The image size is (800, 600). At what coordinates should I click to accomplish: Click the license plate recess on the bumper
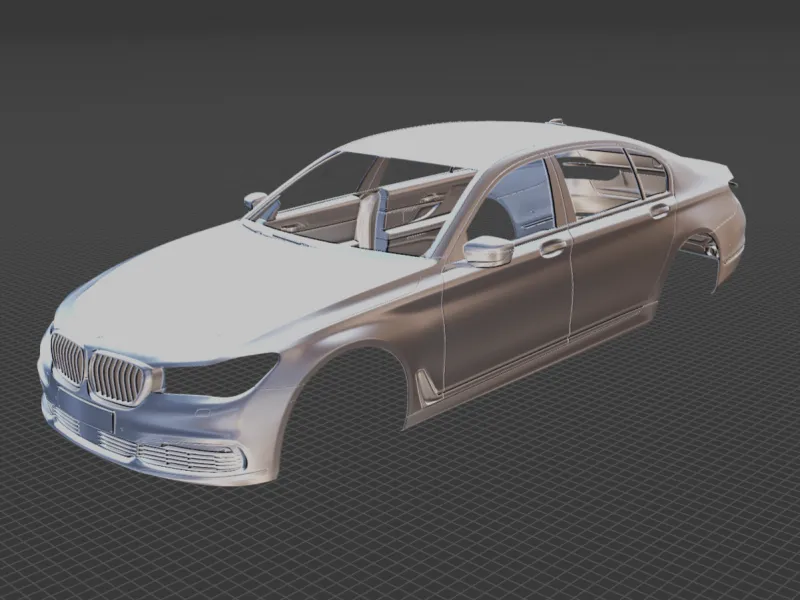coord(85,409)
